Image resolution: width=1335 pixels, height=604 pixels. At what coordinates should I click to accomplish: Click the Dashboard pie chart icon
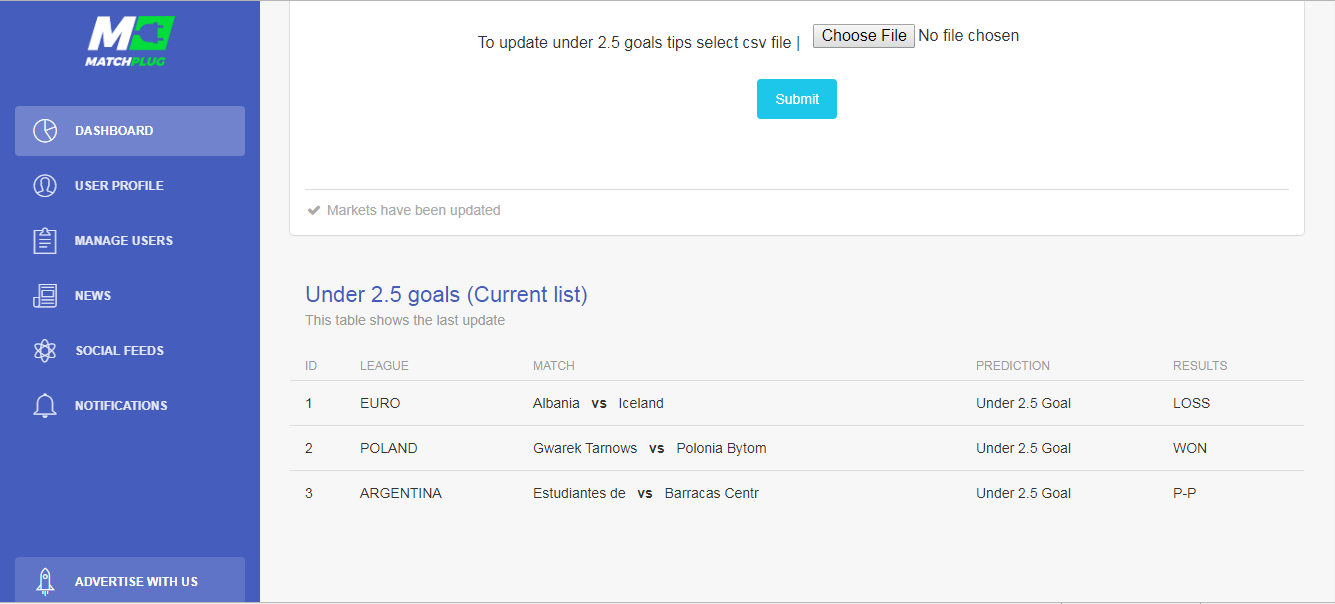pos(45,131)
